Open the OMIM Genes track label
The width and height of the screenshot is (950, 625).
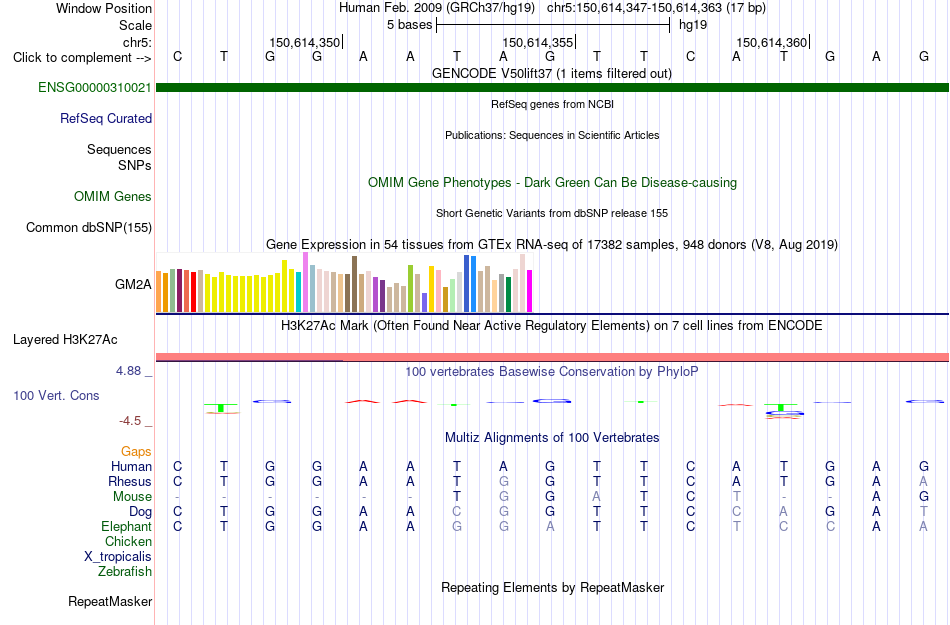point(113,196)
